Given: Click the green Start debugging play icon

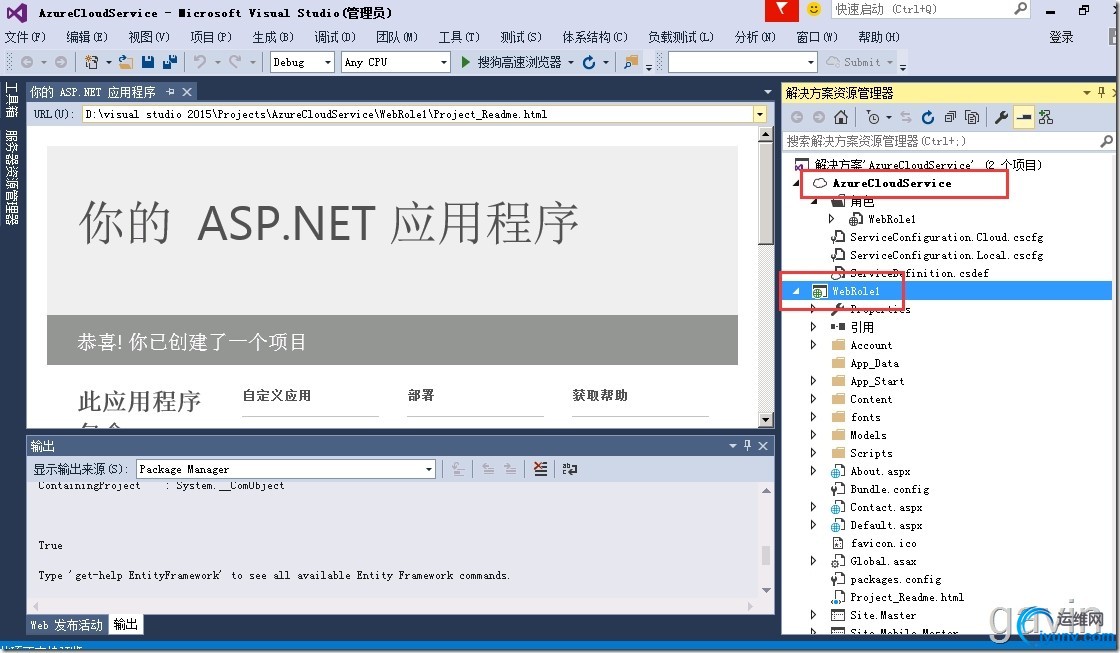Looking at the screenshot, I should 466,62.
